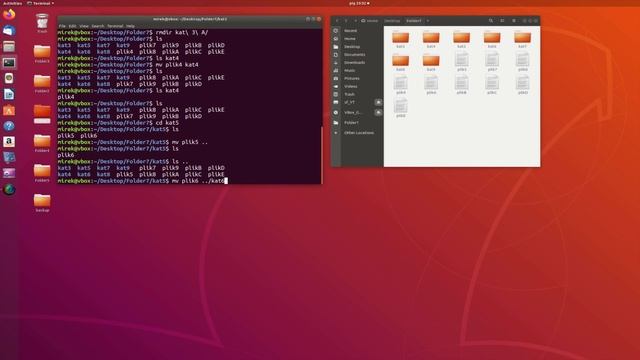Select the plik7 file in Files

[x=492, y=62]
